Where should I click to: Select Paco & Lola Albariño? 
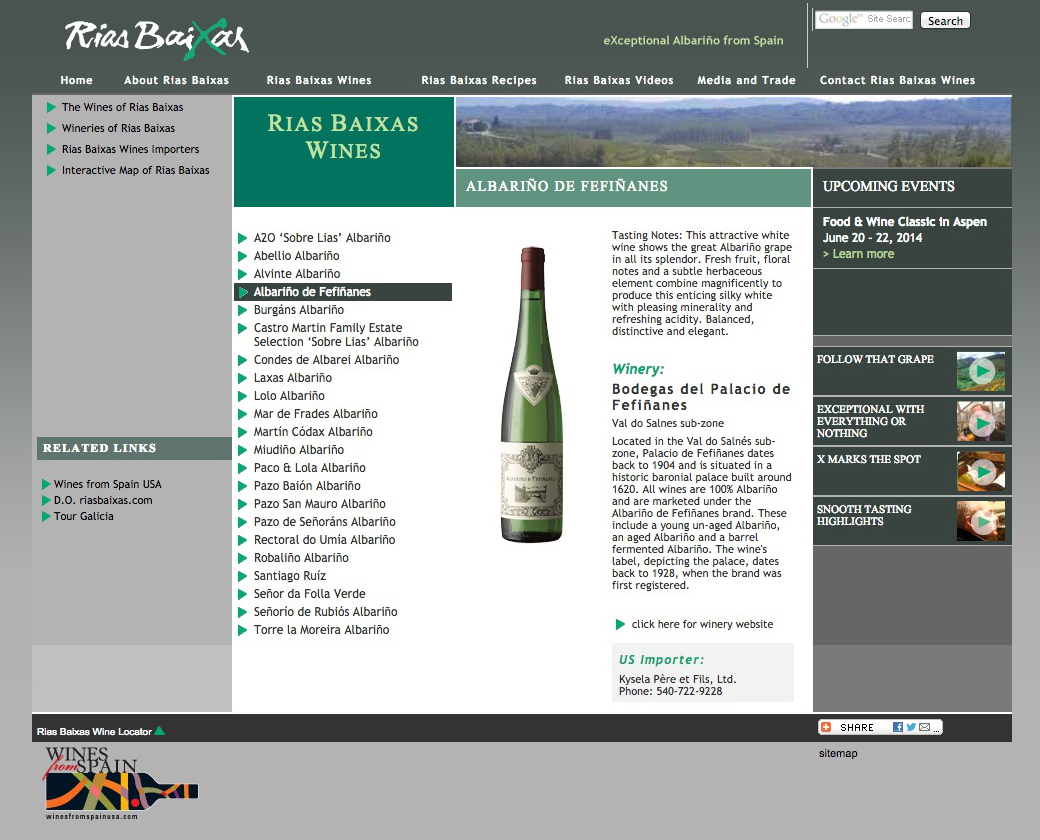tap(309, 468)
